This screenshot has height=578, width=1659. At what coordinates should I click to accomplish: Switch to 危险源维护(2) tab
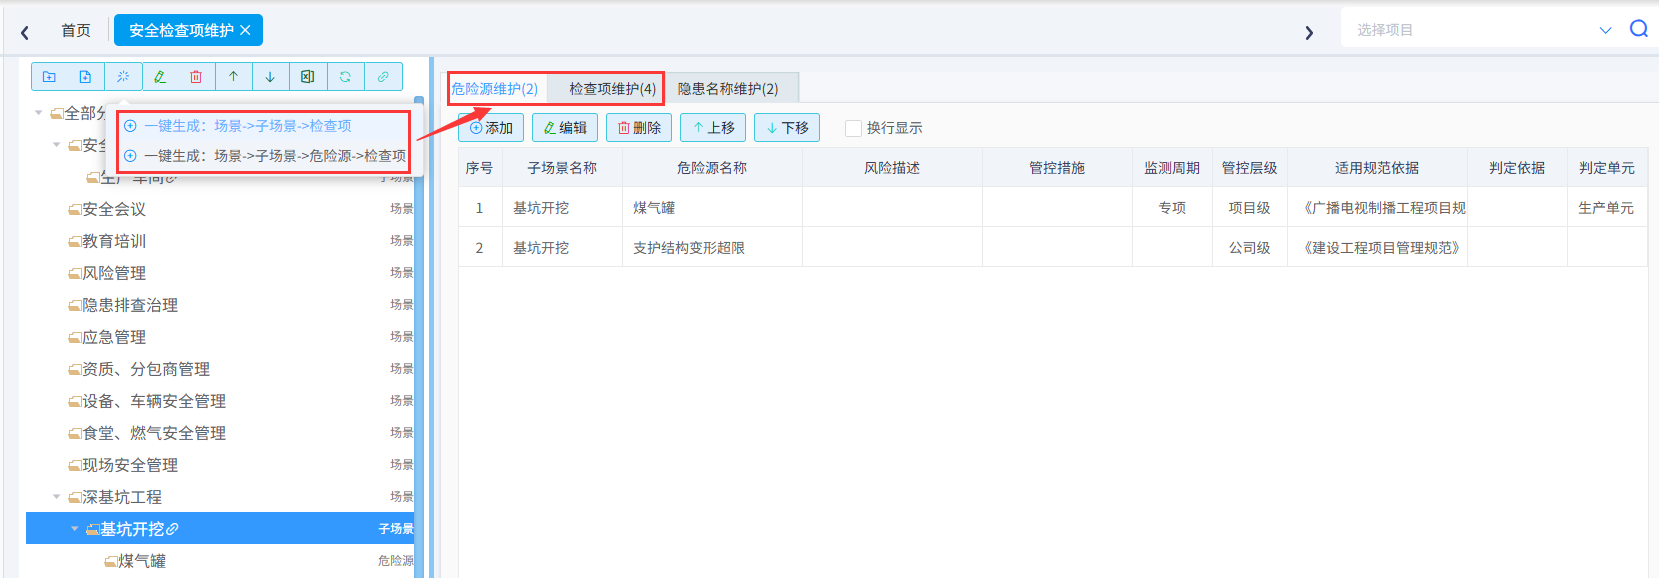(x=494, y=89)
